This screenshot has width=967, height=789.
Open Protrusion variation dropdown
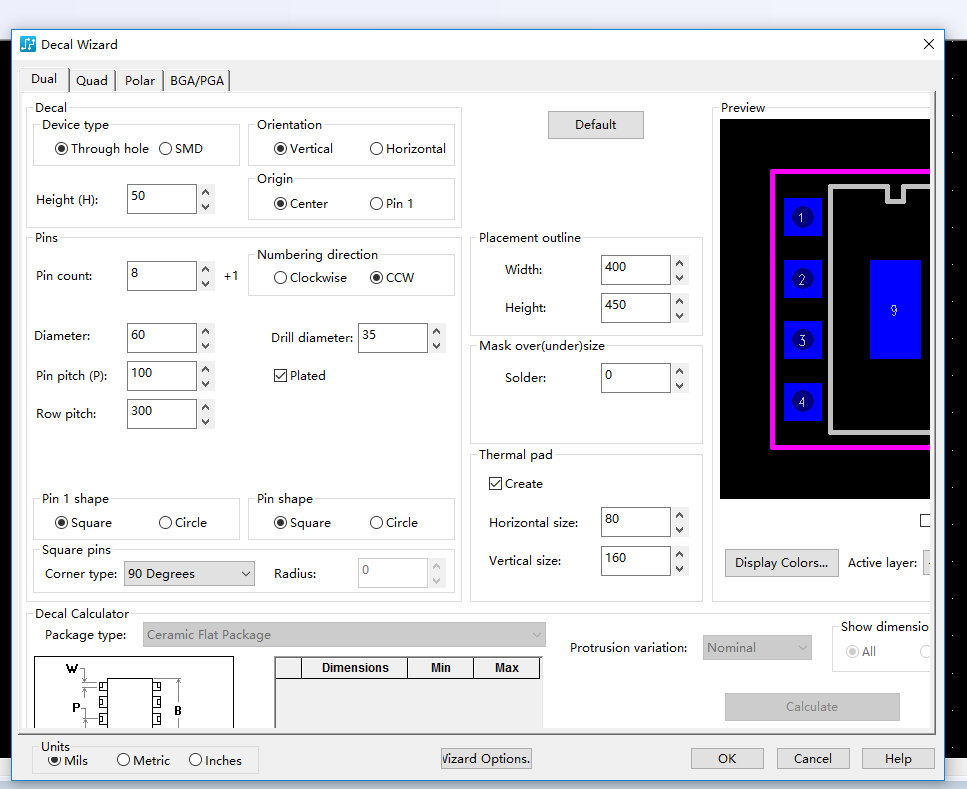(757, 648)
